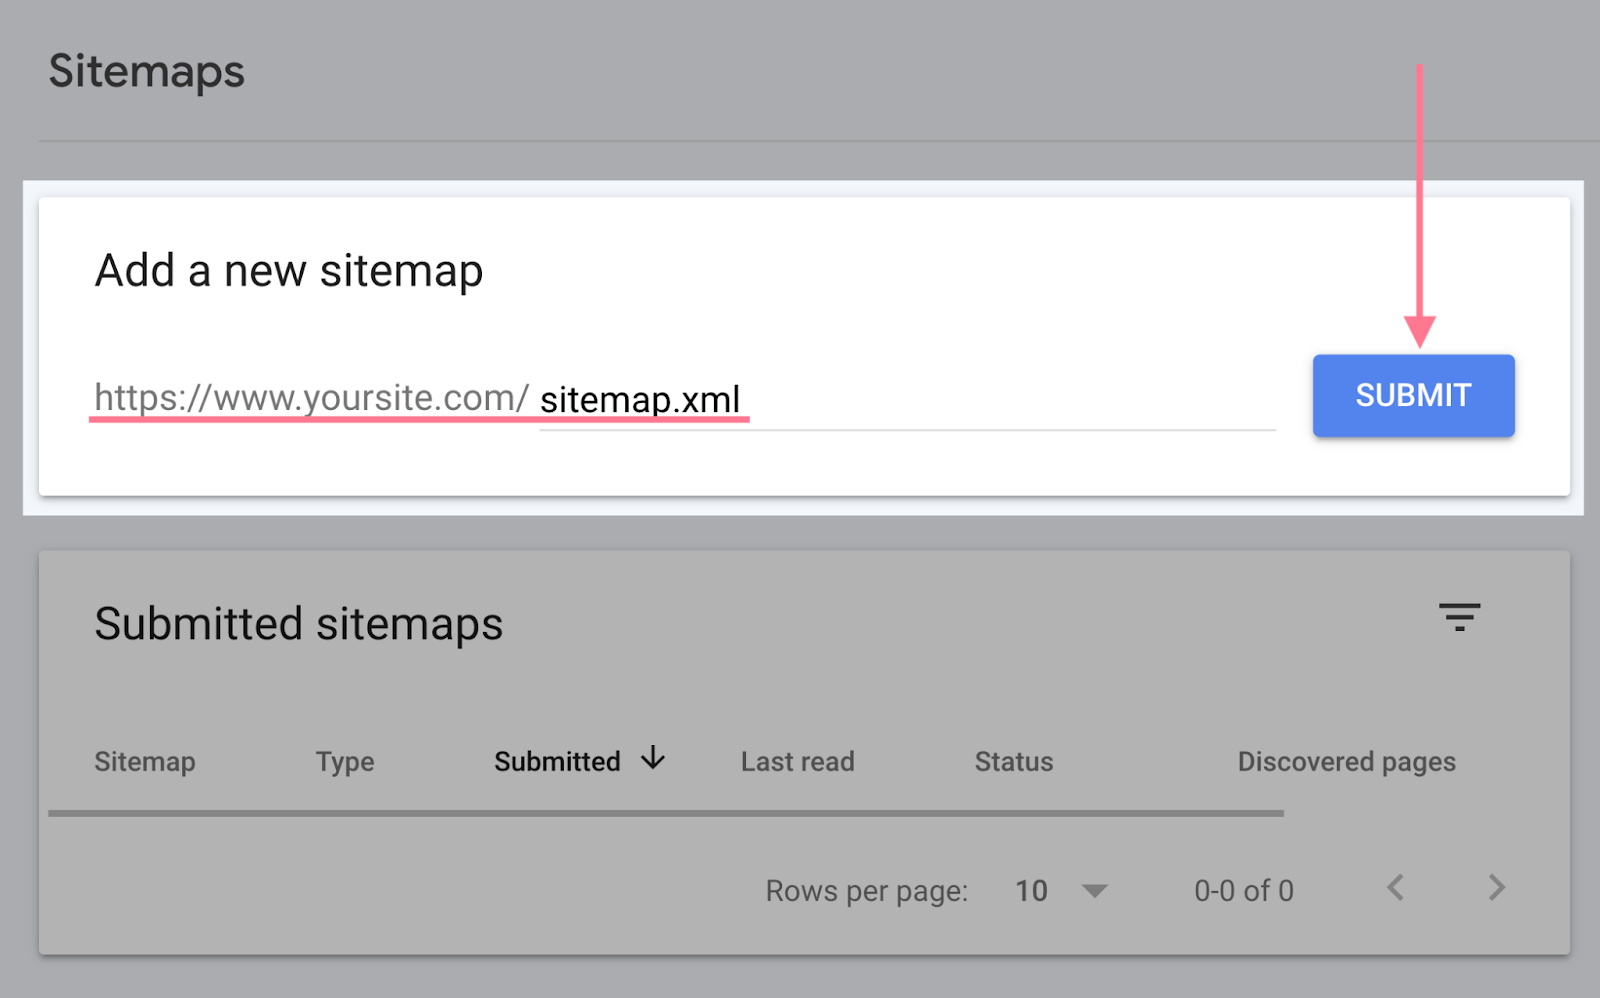Screen dimensions: 1600x998
Task: Expand the dropdown arrow next to 10
Action: [1096, 890]
